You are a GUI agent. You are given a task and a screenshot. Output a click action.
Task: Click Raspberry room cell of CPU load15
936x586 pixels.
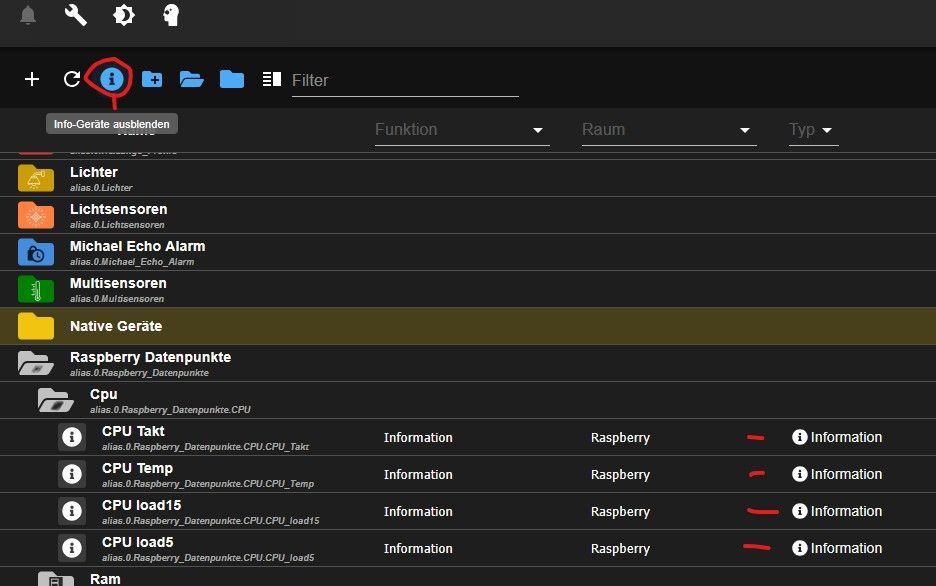coord(620,511)
